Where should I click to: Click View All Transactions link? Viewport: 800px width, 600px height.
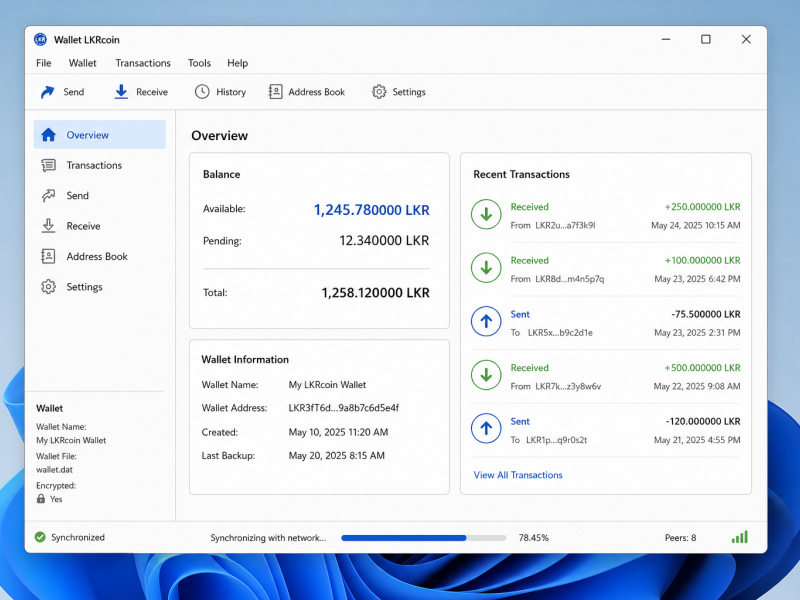[518, 475]
